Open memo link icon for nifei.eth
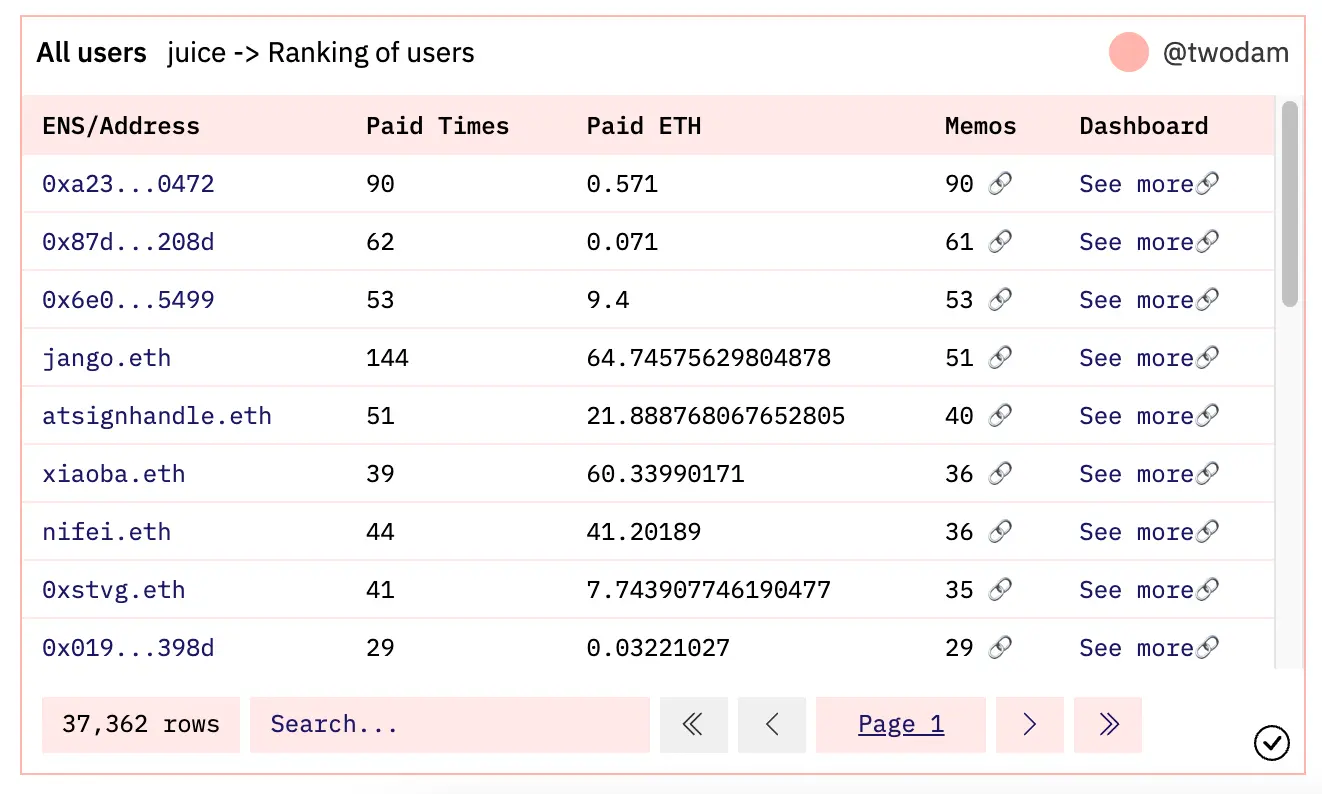 tap(1000, 531)
